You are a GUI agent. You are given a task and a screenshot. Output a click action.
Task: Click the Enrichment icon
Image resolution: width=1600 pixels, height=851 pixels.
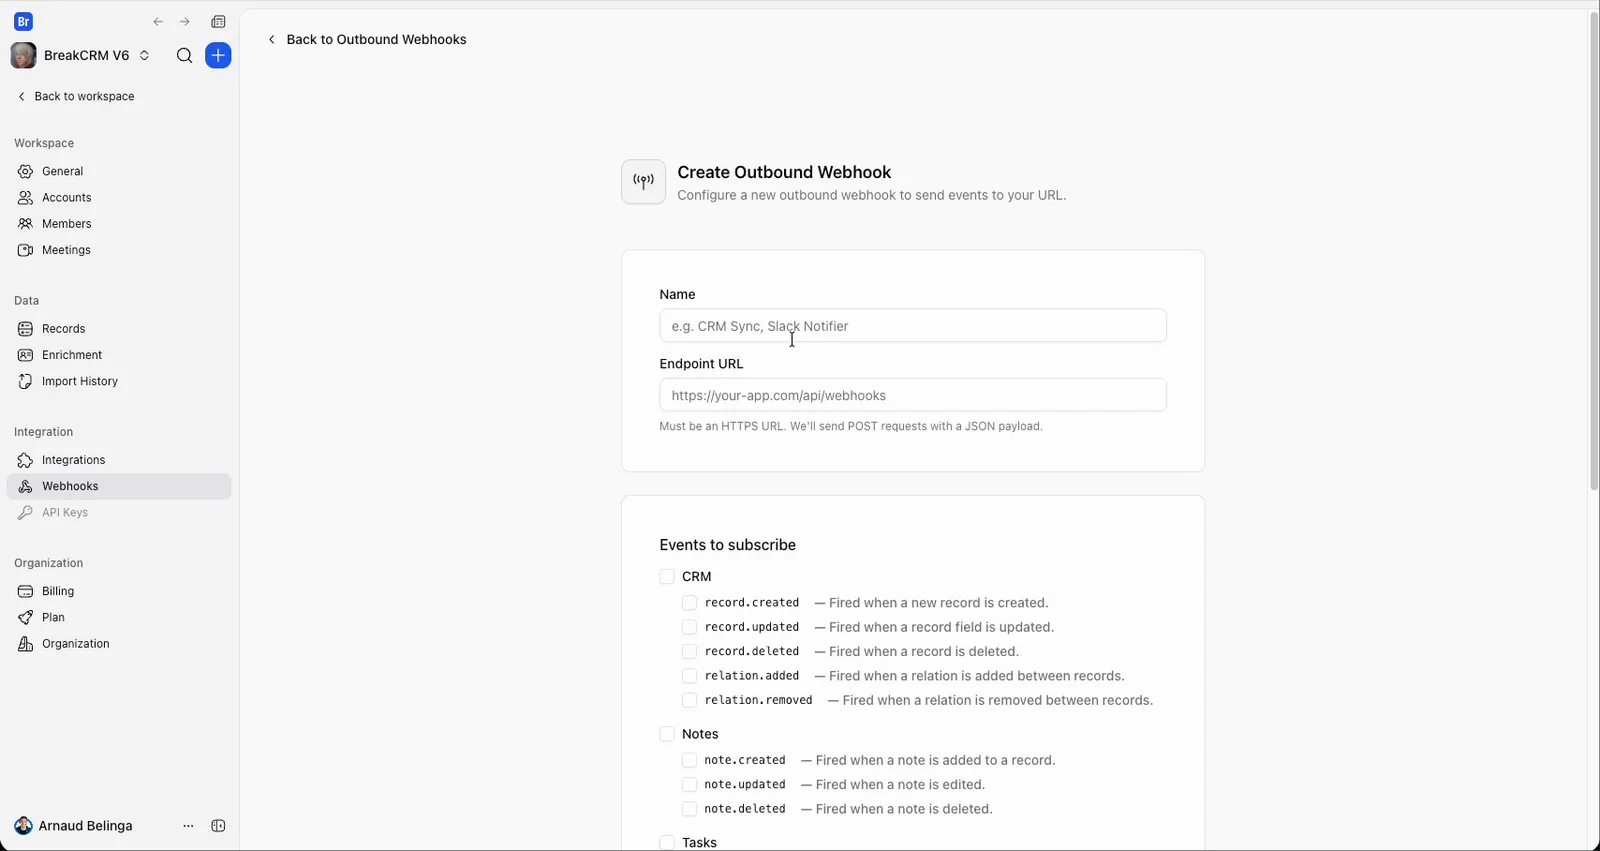[x=25, y=355]
